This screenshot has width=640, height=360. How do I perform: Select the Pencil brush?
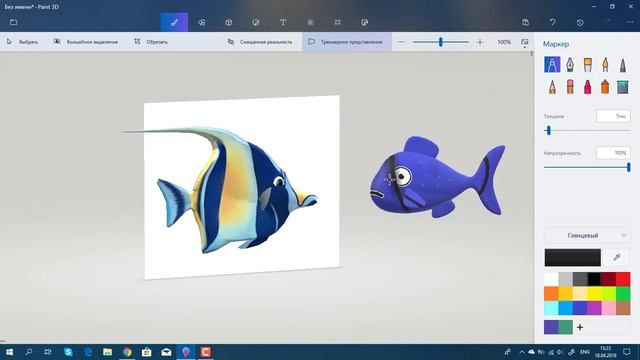point(552,87)
